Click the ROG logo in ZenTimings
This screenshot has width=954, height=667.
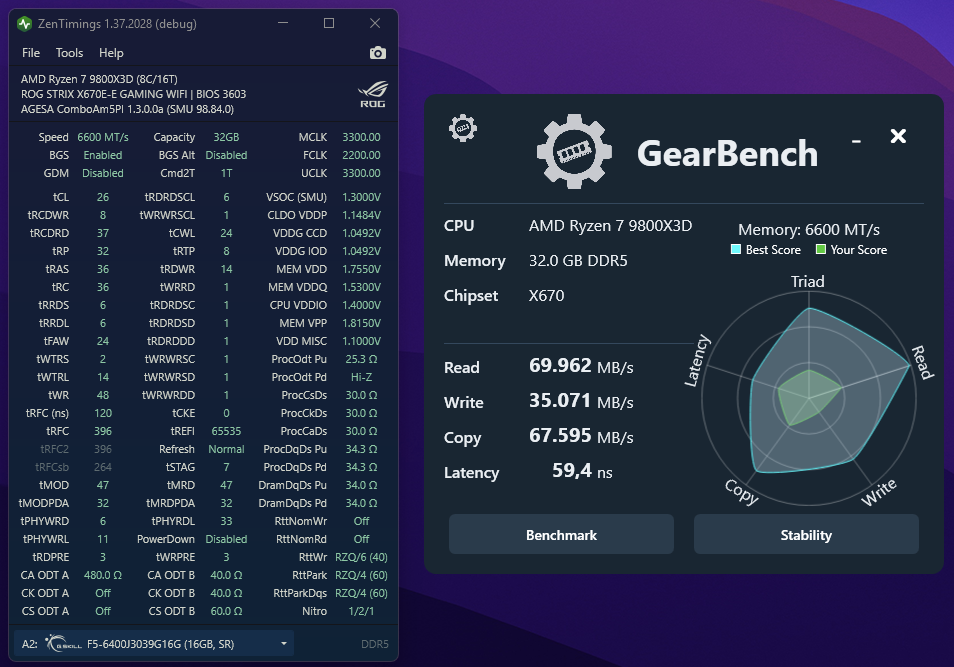click(372, 94)
